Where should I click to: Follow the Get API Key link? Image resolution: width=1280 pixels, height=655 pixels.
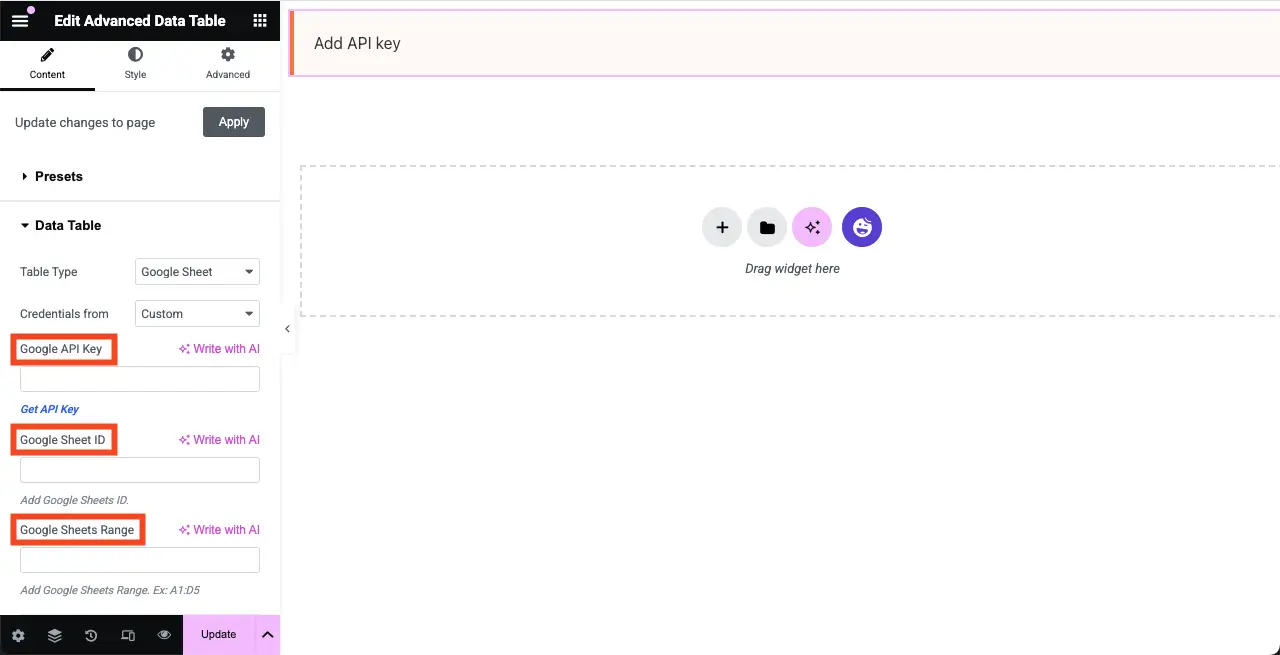(x=50, y=409)
